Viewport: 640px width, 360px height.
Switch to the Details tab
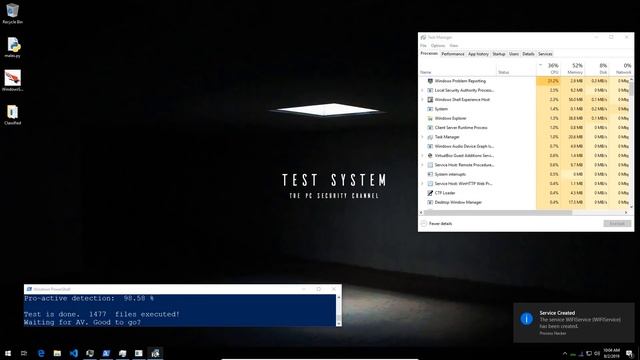(528, 54)
